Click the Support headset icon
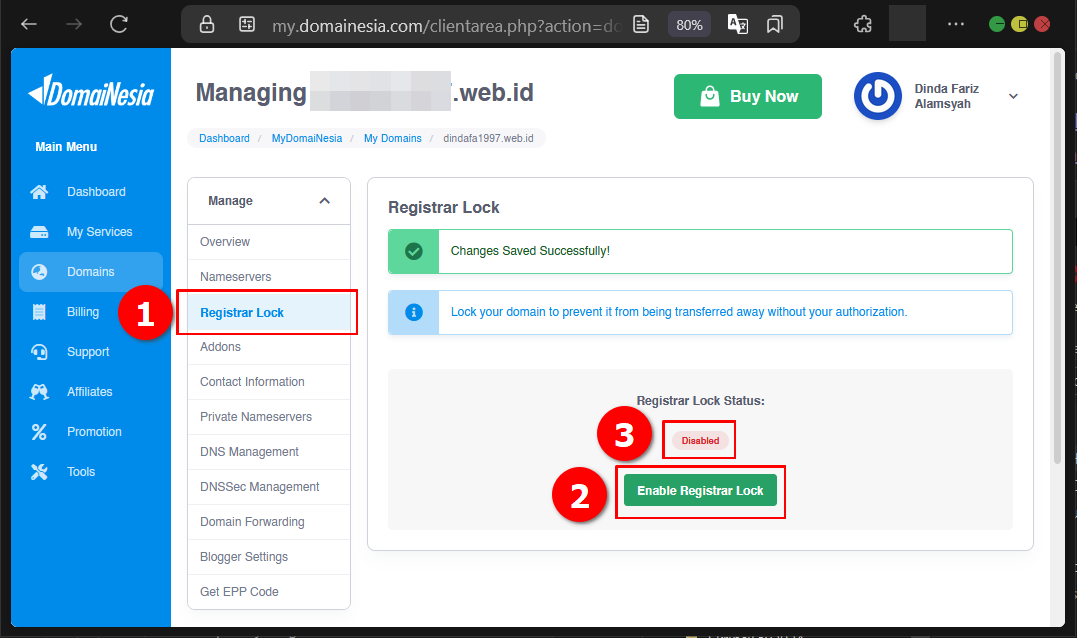The image size is (1077, 638). 39,352
